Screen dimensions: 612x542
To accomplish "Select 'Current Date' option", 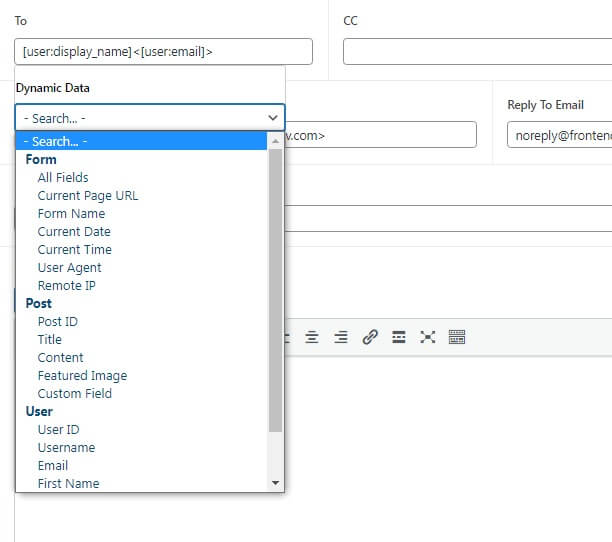I will coord(141,231).
